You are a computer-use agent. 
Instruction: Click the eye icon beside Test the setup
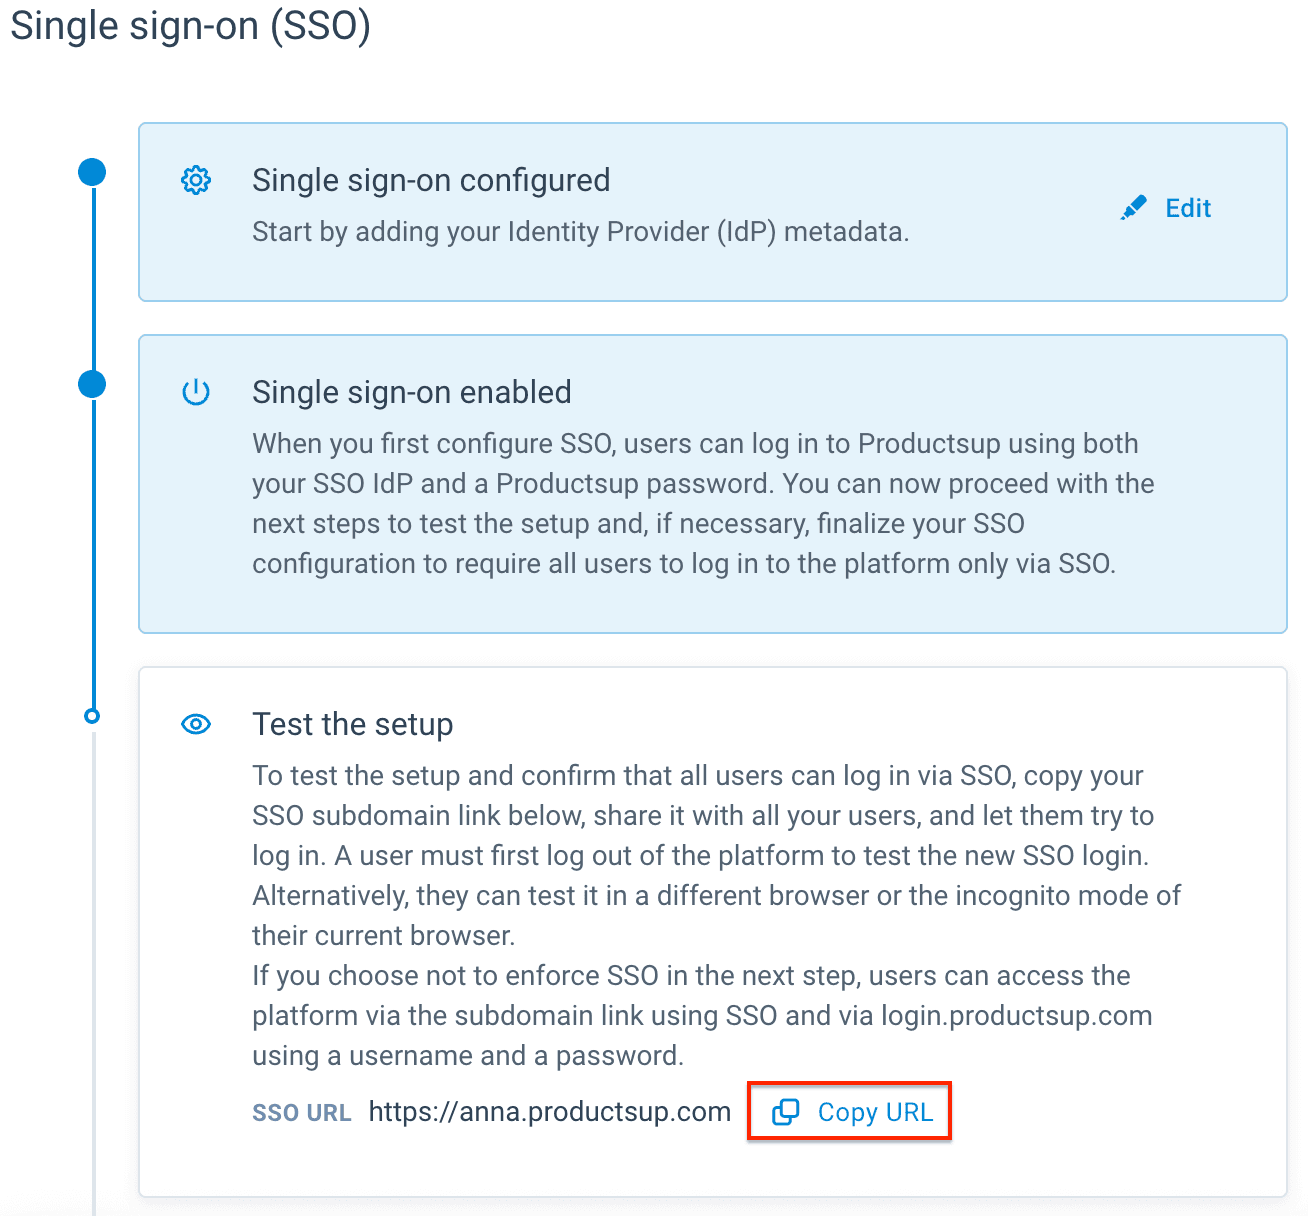pos(196,724)
